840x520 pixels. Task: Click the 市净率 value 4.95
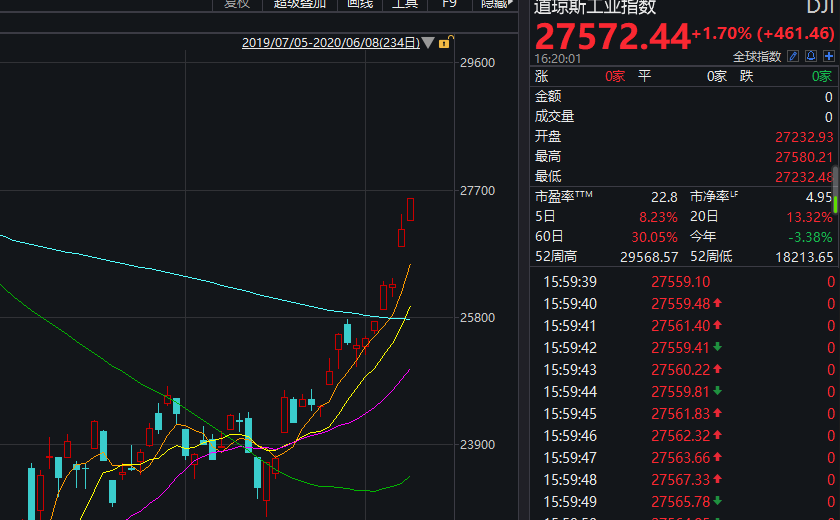click(x=819, y=197)
